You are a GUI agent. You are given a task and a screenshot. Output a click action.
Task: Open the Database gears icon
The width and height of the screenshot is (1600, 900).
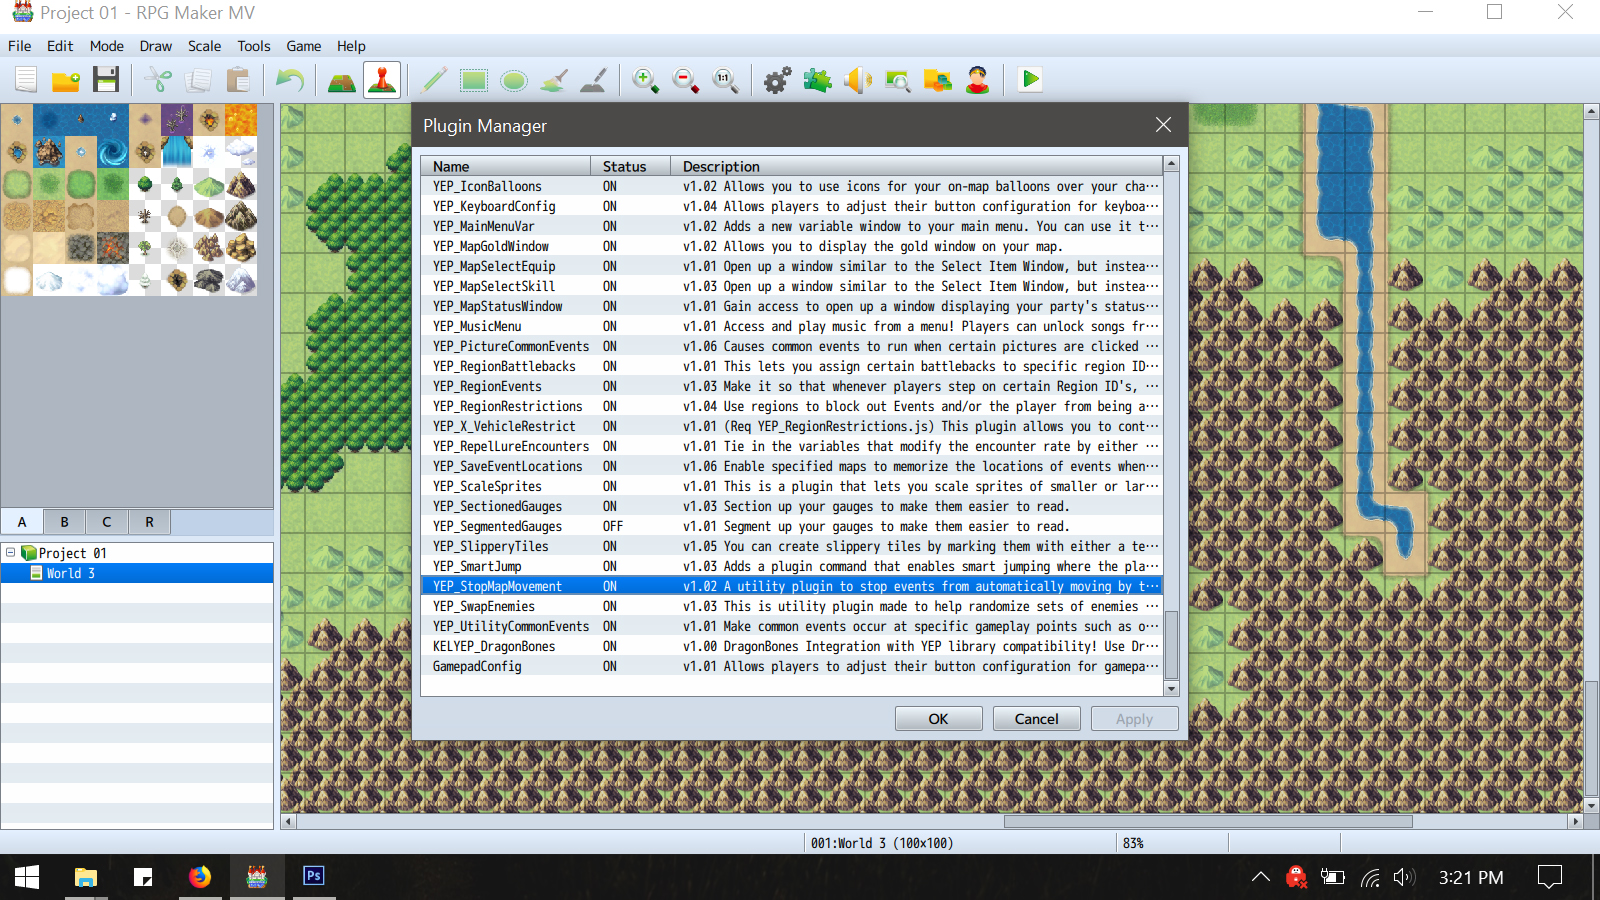point(777,80)
